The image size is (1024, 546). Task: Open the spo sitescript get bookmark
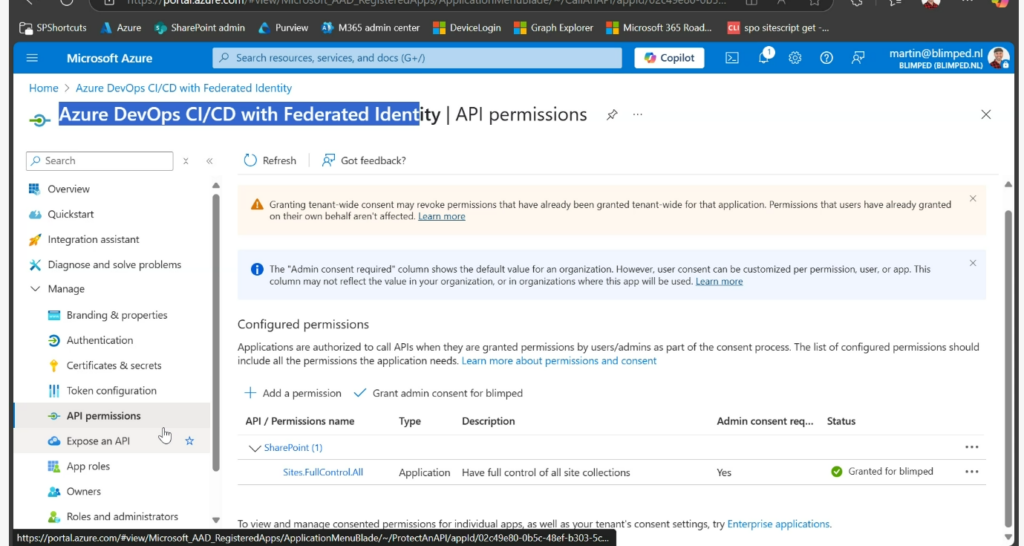[x=778, y=28]
